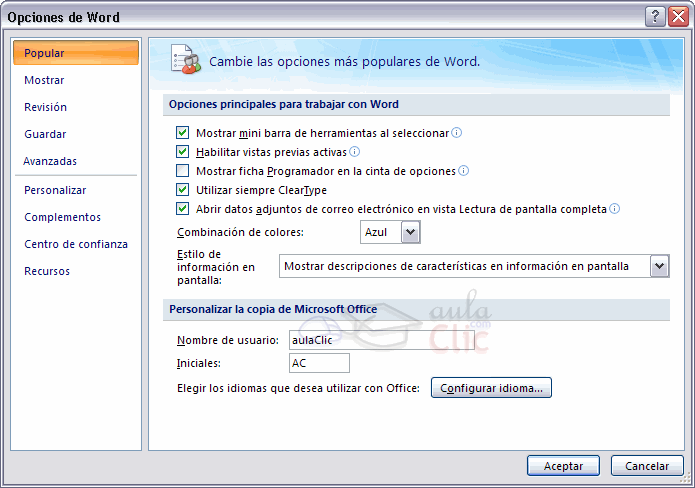Expand Estilo de información en pantalla dropdown
The height and width of the screenshot is (488, 695).
coord(659,266)
